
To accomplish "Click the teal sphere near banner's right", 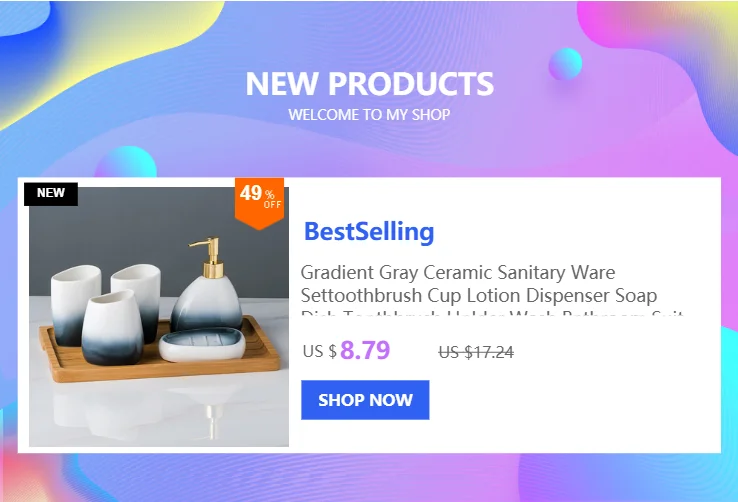I will 565,64.
